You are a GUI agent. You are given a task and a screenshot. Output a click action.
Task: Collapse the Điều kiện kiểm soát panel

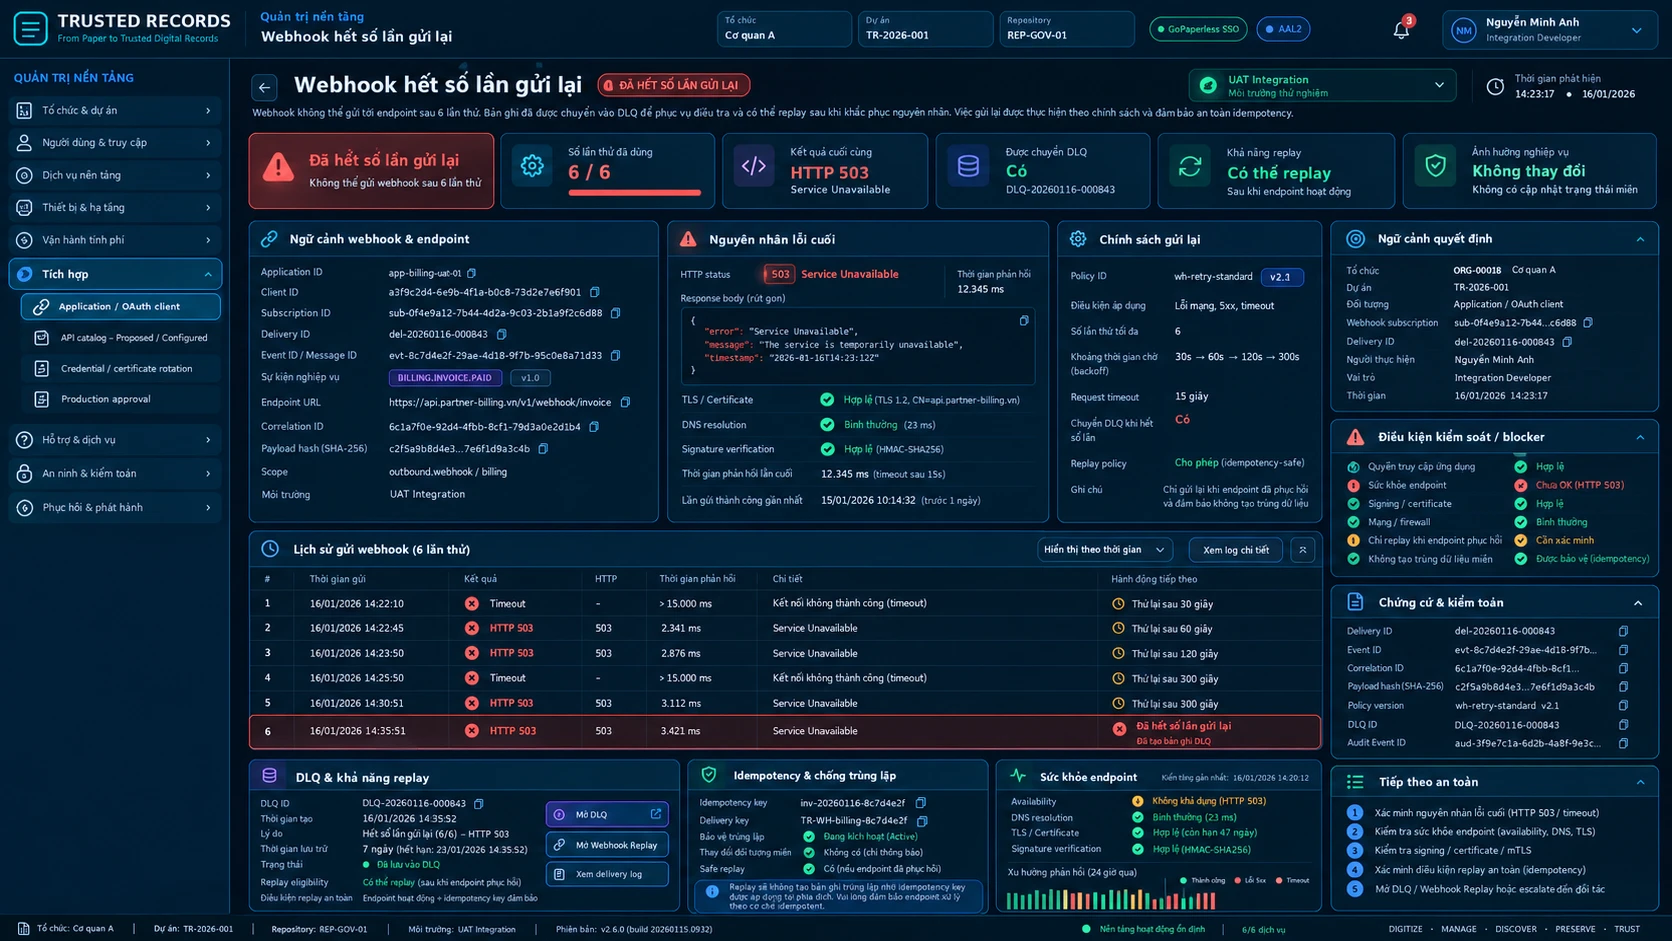pos(1640,437)
